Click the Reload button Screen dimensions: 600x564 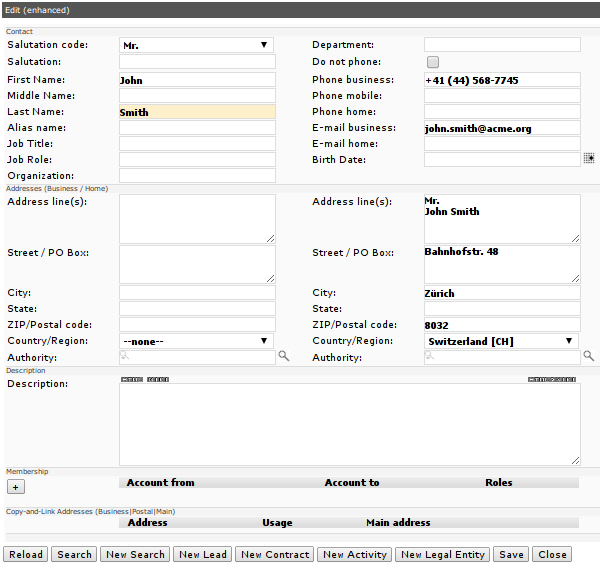[26, 554]
